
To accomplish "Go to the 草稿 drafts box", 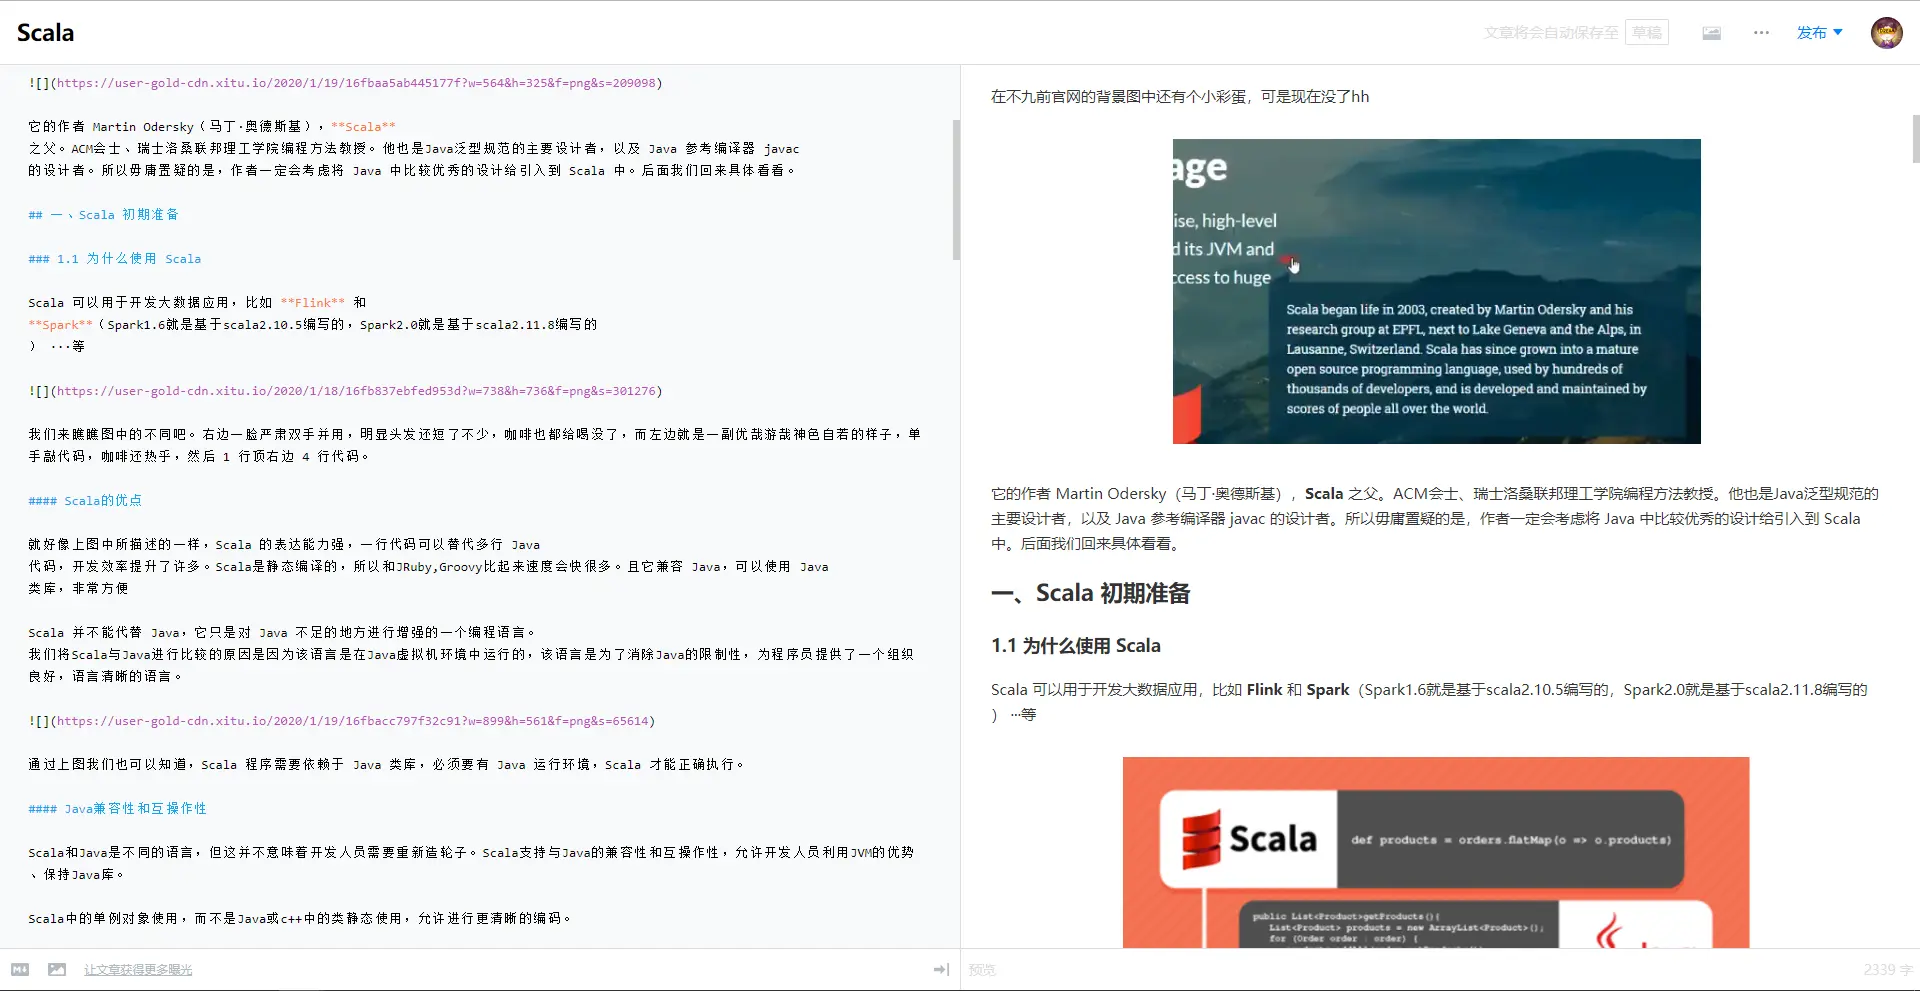I will coord(1647,33).
